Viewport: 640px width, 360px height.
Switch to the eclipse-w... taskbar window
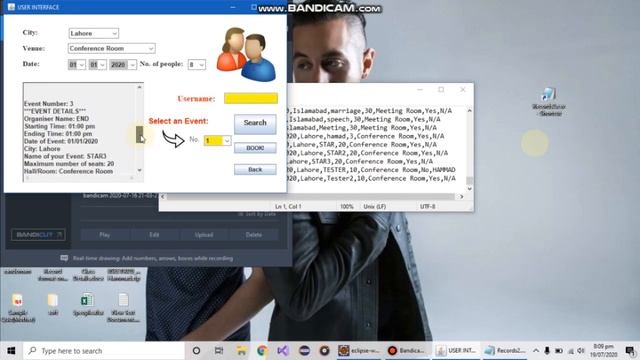coord(359,351)
